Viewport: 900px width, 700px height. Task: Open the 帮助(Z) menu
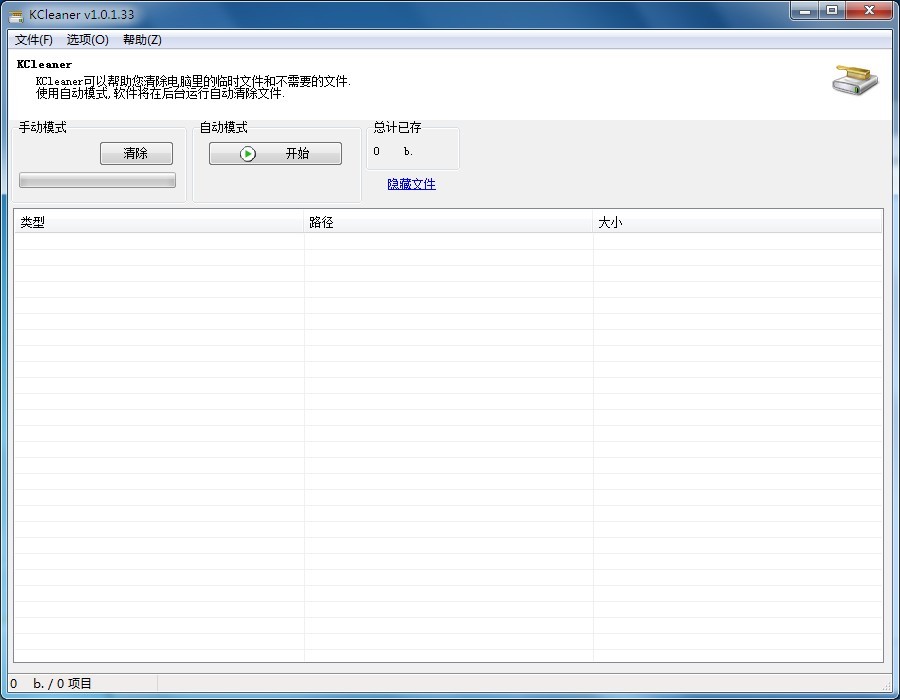(142, 40)
